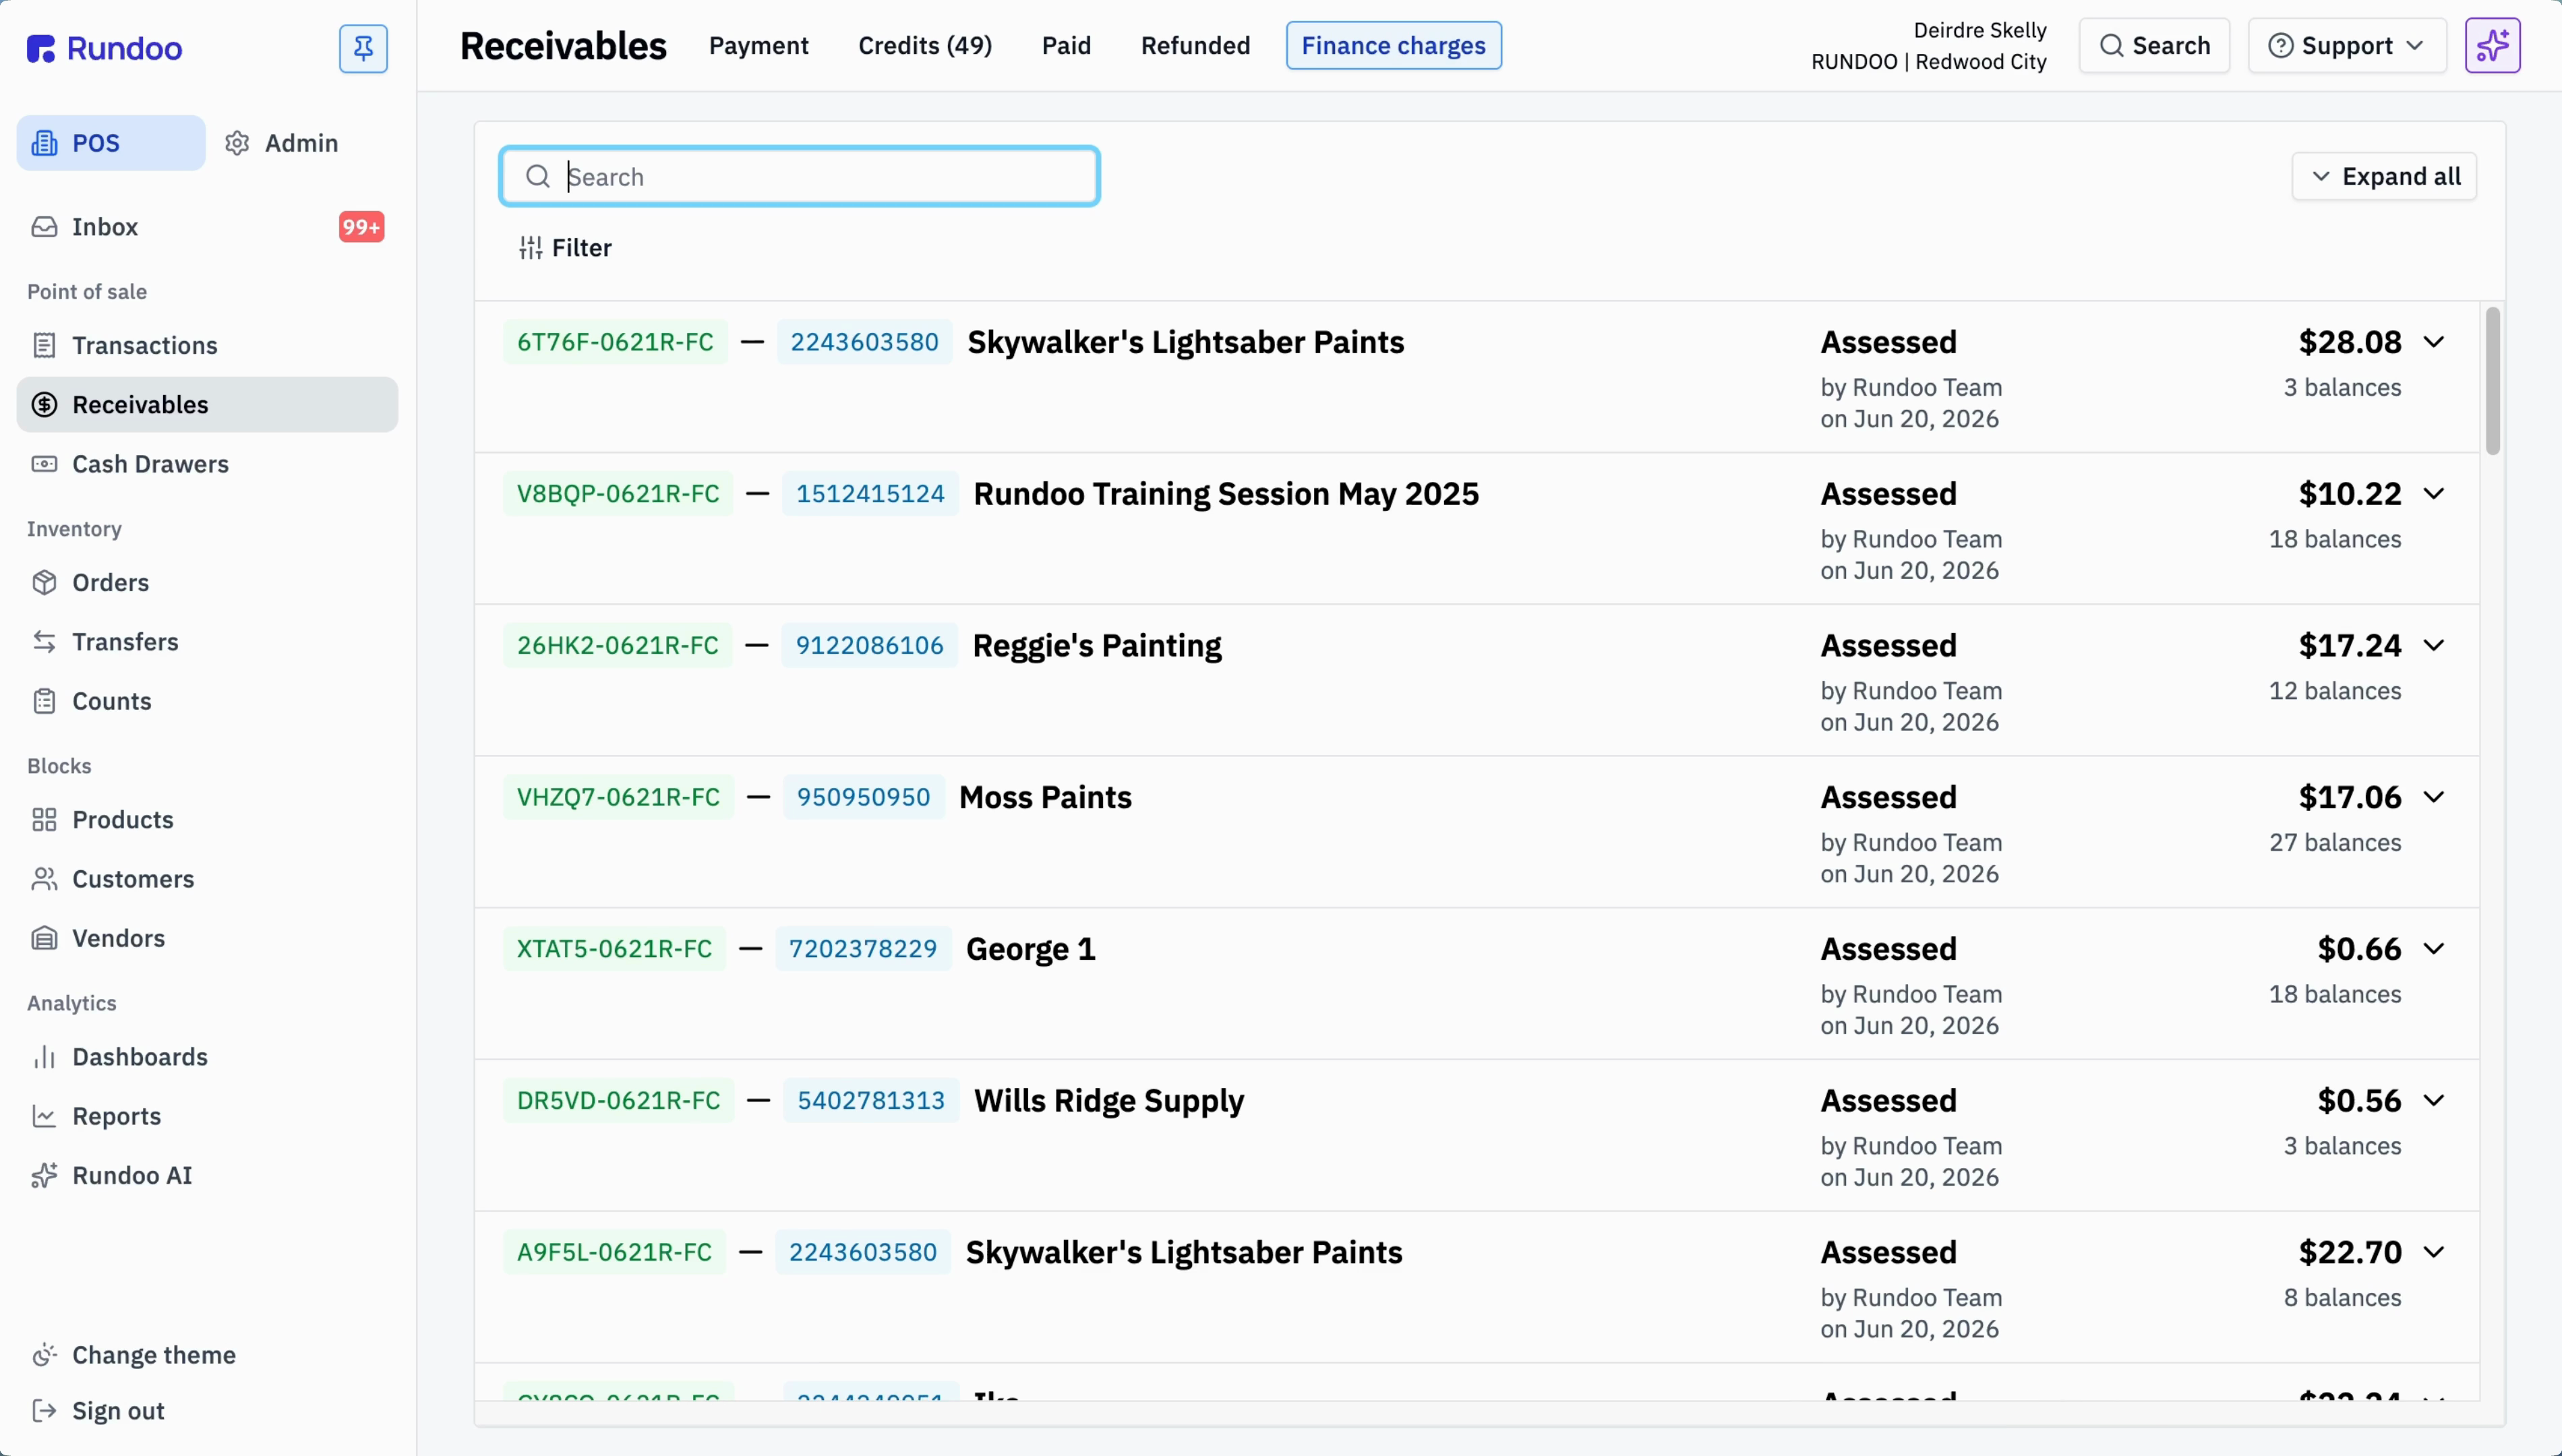The height and width of the screenshot is (1456, 2562).
Task: Click the Customers people icon
Action: pos(44,879)
